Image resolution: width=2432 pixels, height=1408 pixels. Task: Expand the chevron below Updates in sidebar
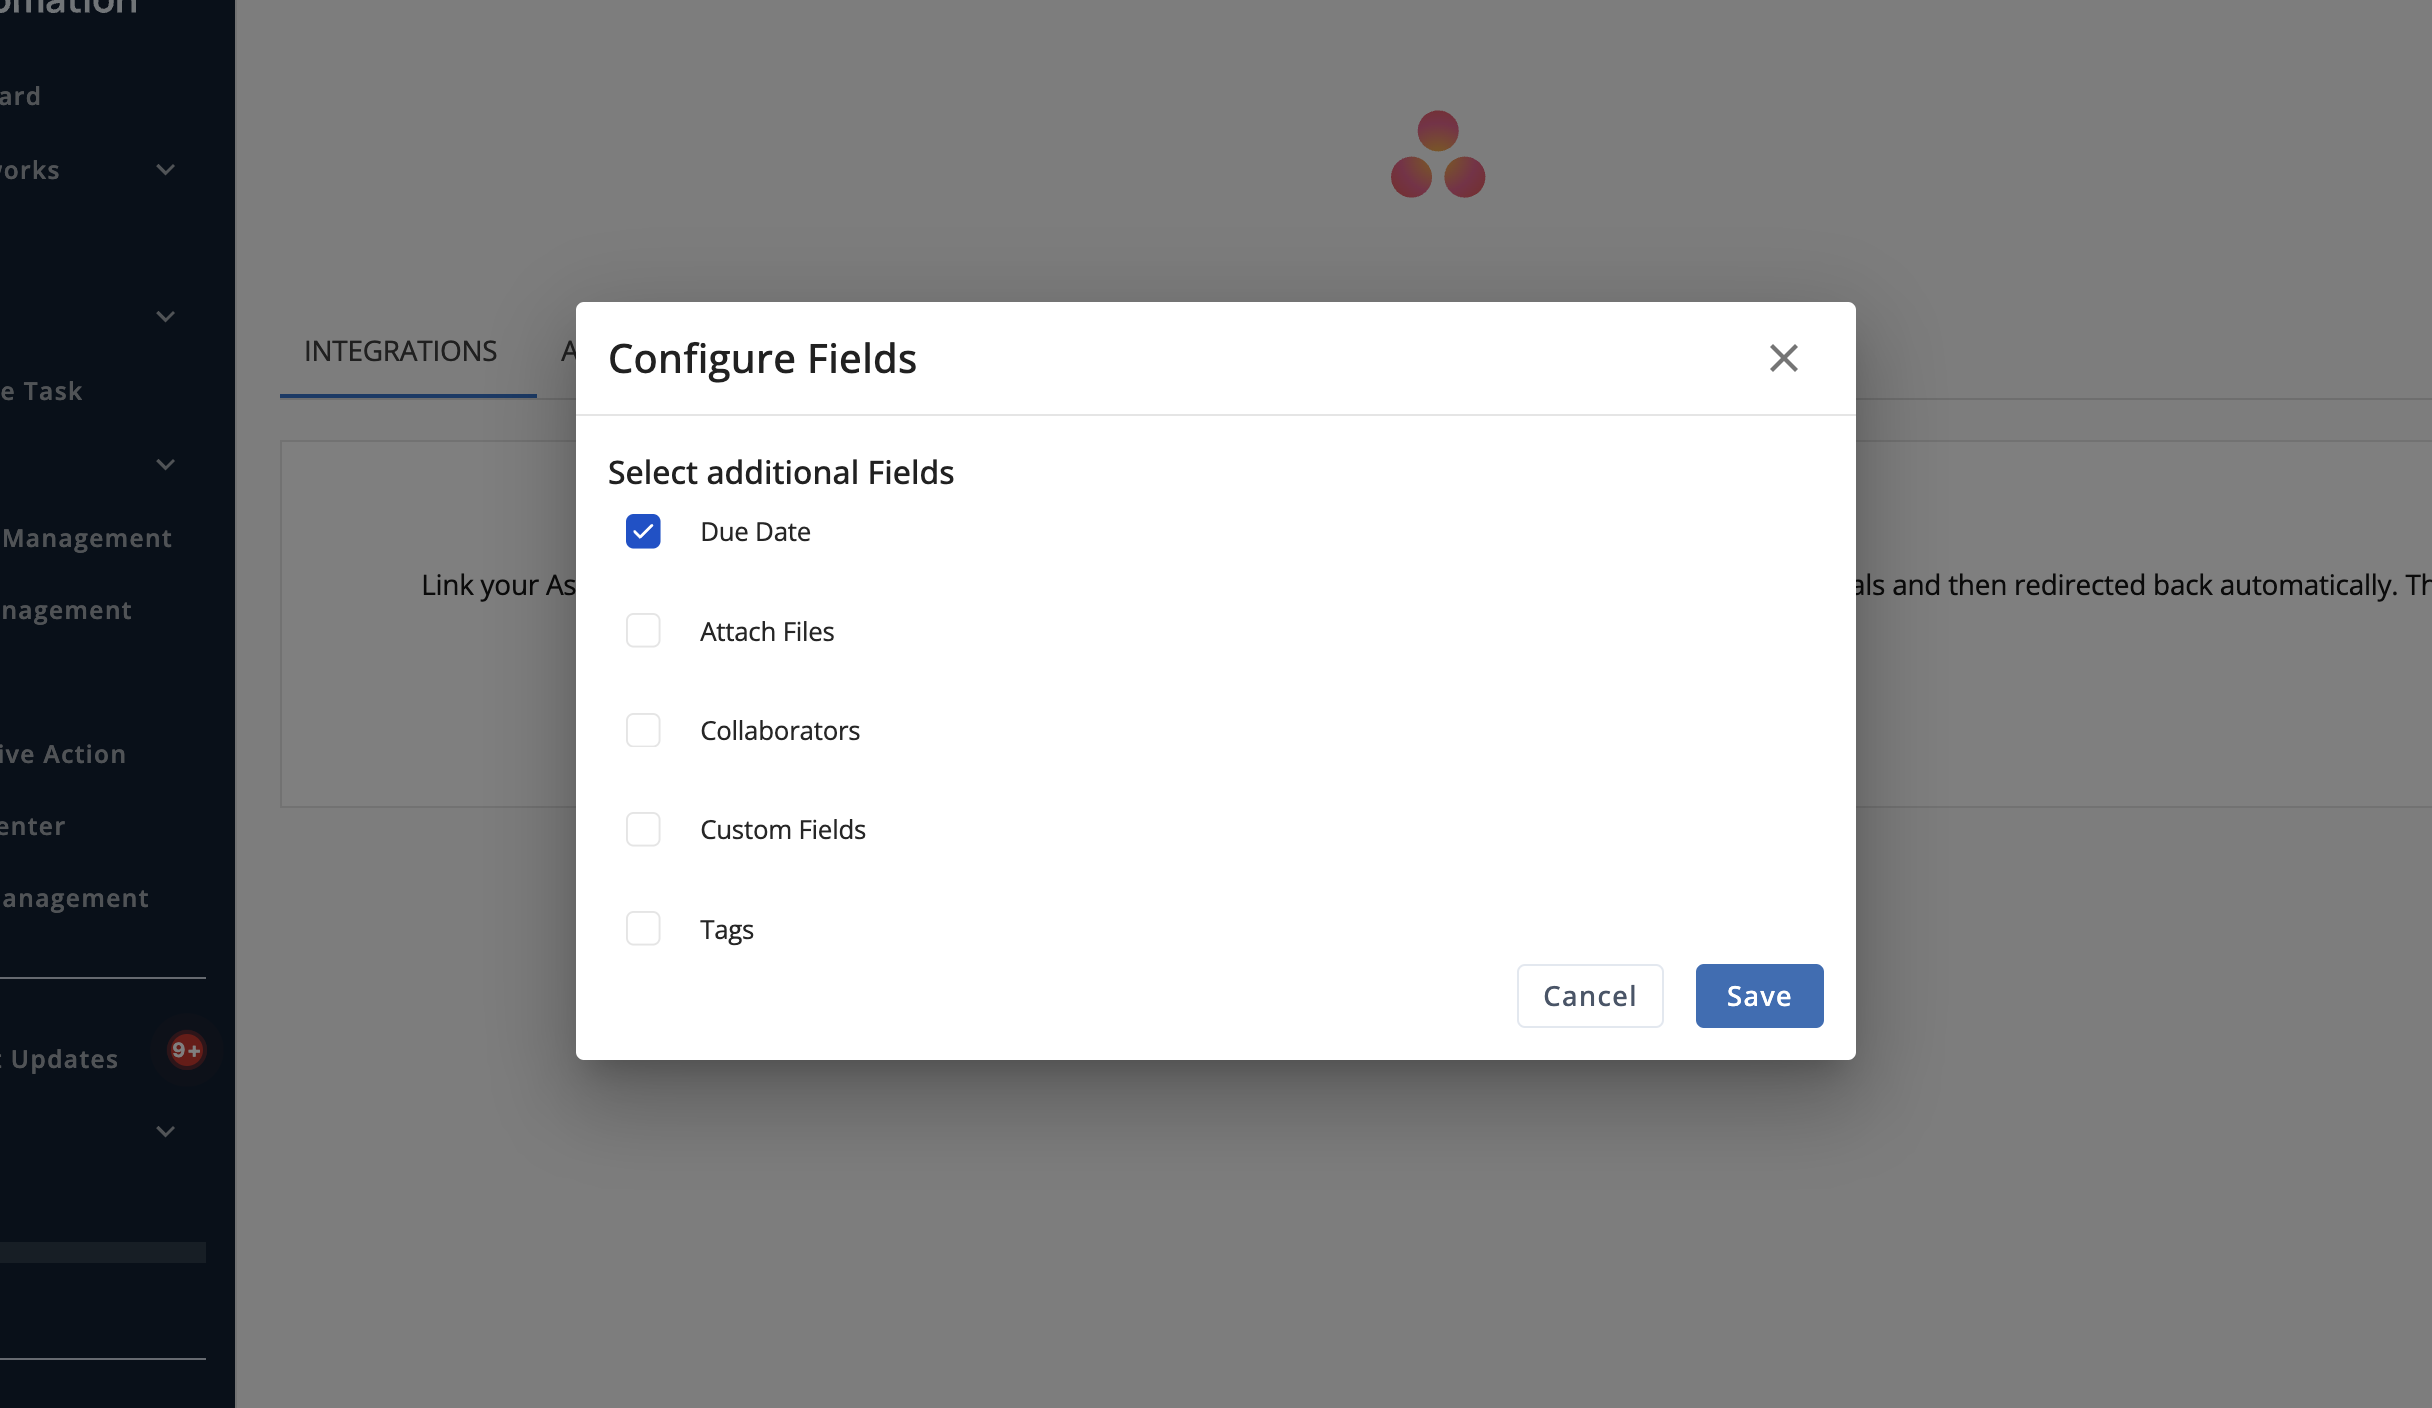tap(166, 1132)
